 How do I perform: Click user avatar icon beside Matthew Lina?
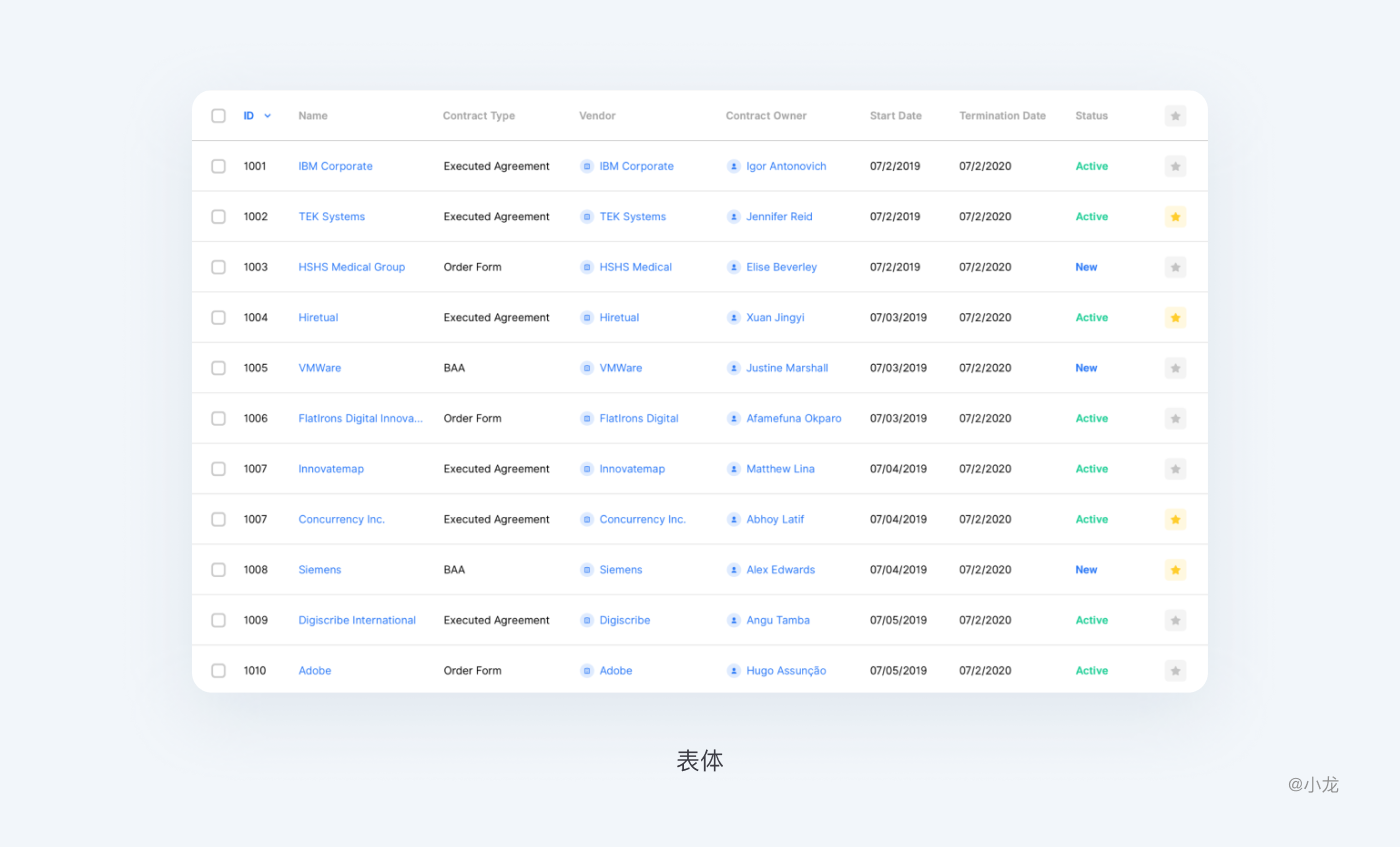[x=734, y=469]
